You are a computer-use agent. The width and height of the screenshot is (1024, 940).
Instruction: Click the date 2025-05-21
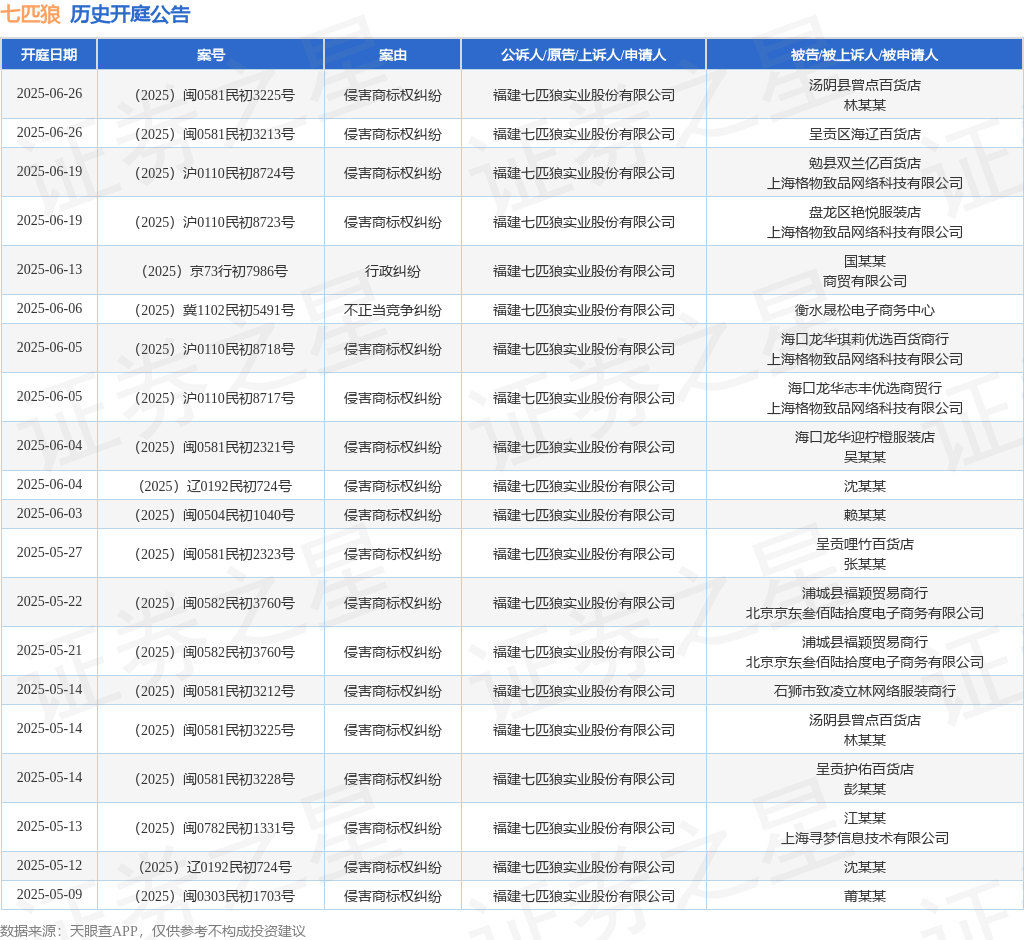[x=50, y=650]
